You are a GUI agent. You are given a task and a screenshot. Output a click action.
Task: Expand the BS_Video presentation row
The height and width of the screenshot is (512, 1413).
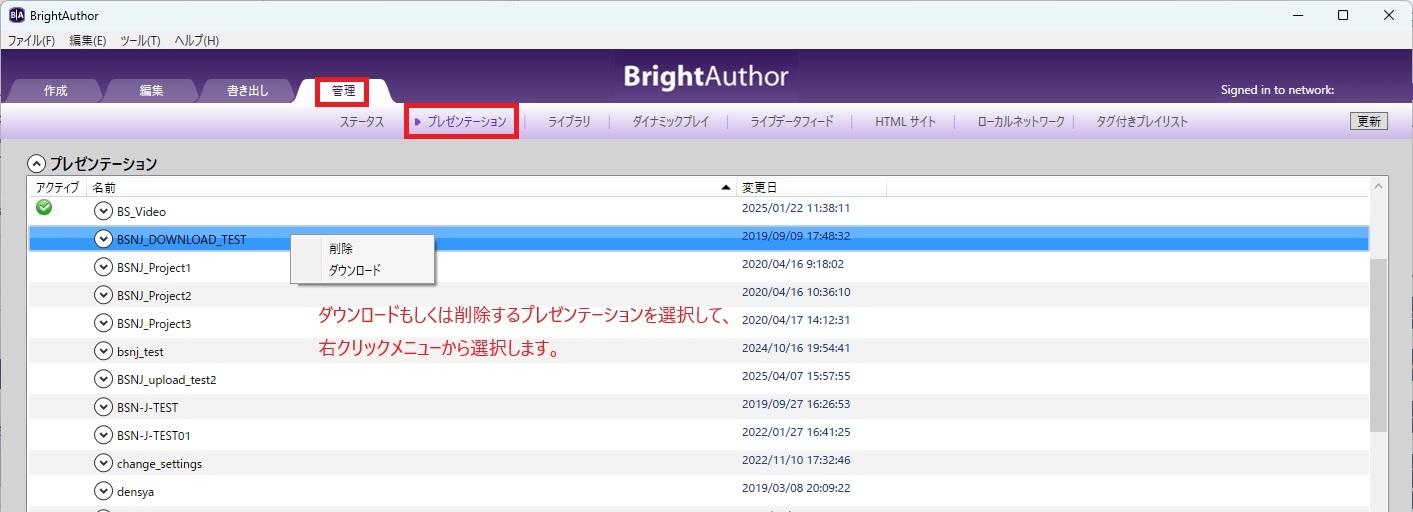[x=102, y=211]
